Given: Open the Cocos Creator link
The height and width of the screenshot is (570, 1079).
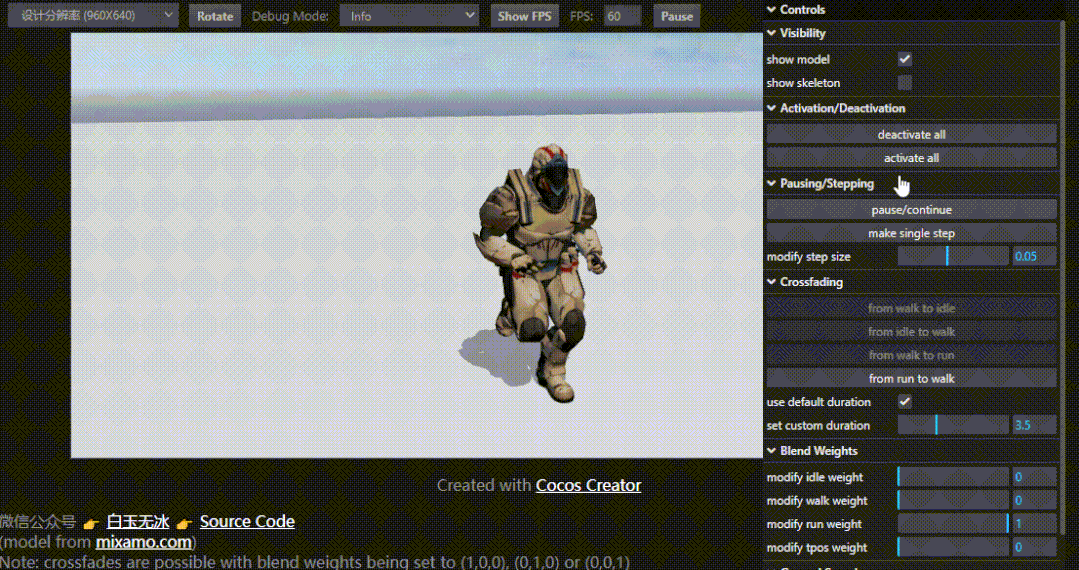Looking at the screenshot, I should point(588,485).
